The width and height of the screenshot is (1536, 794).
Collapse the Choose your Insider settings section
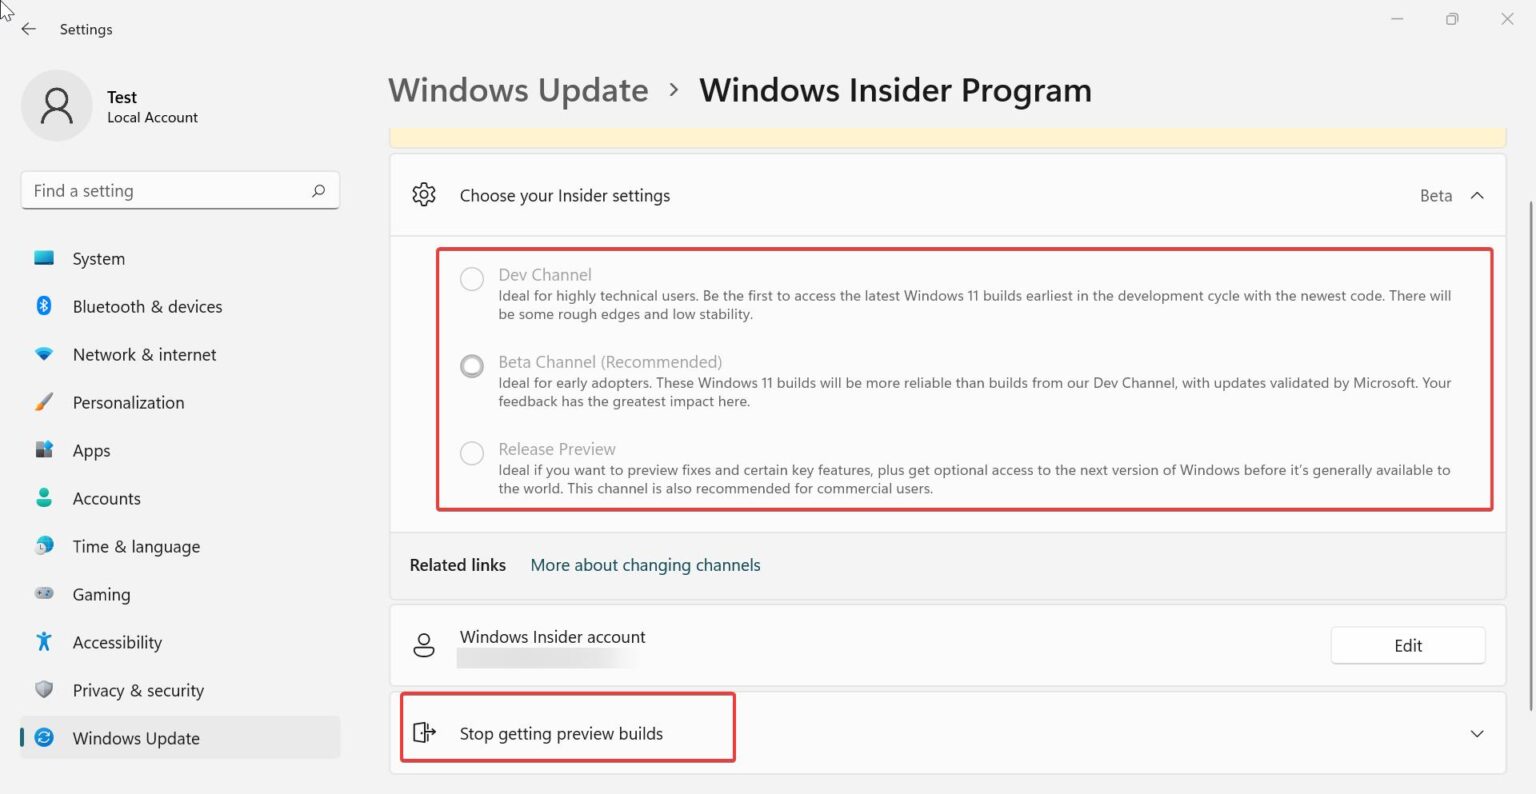coord(1477,196)
